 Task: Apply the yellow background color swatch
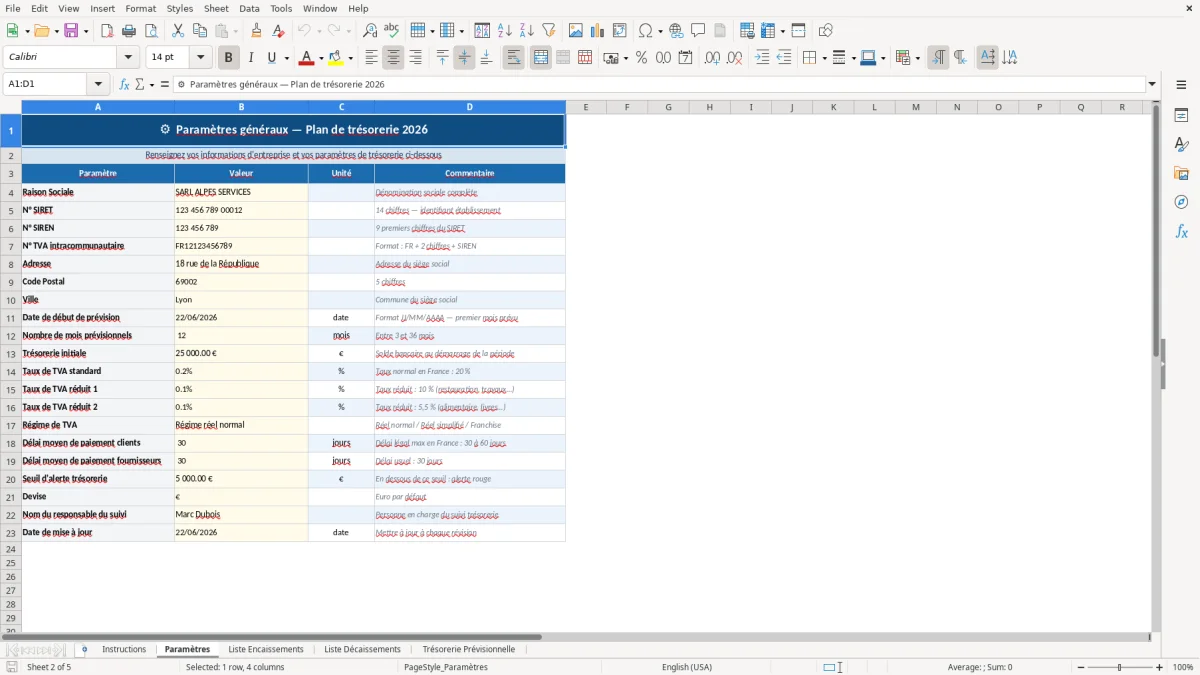pos(335,59)
